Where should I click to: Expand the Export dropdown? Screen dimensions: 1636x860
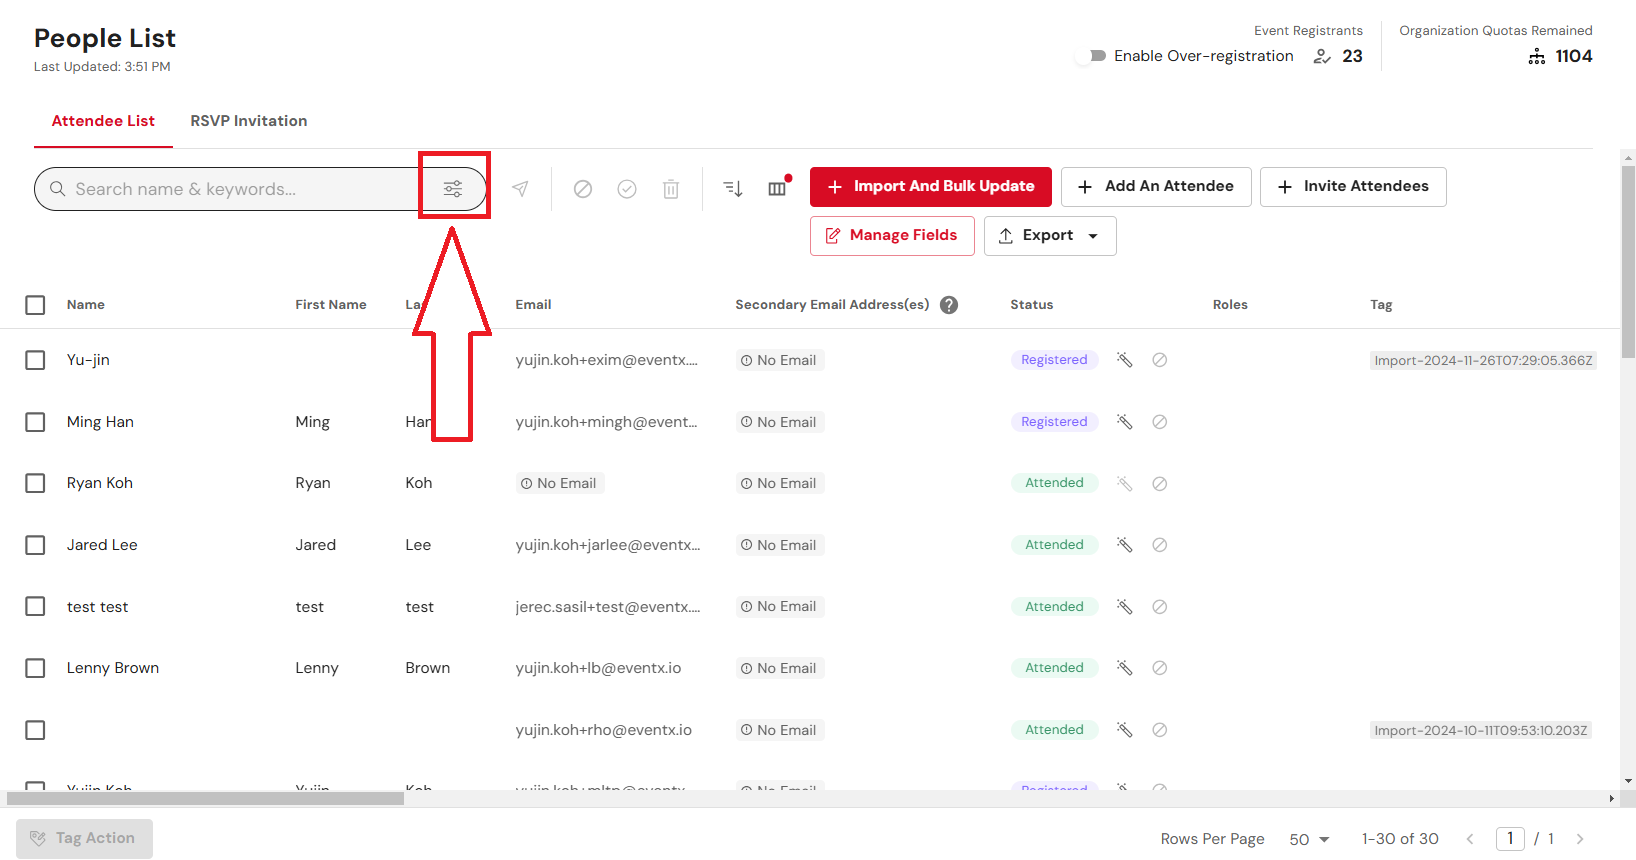tap(1050, 236)
